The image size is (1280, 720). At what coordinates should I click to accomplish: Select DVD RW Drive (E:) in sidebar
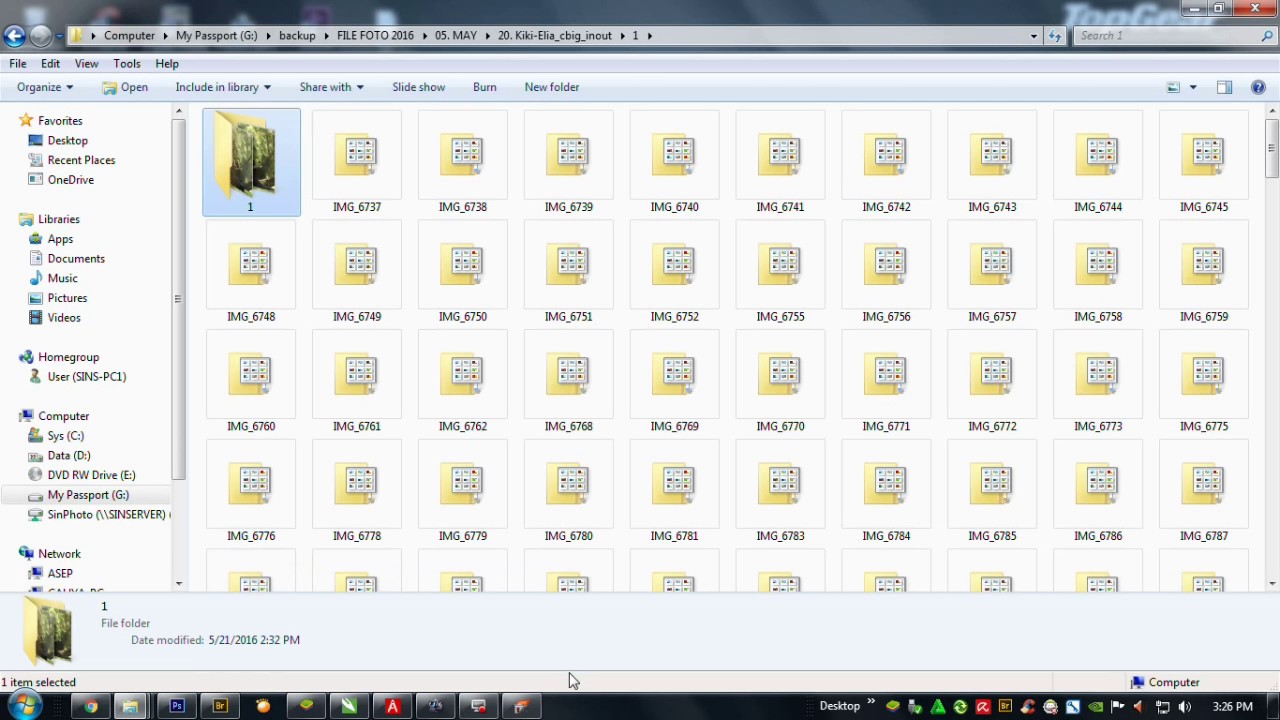(x=91, y=475)
